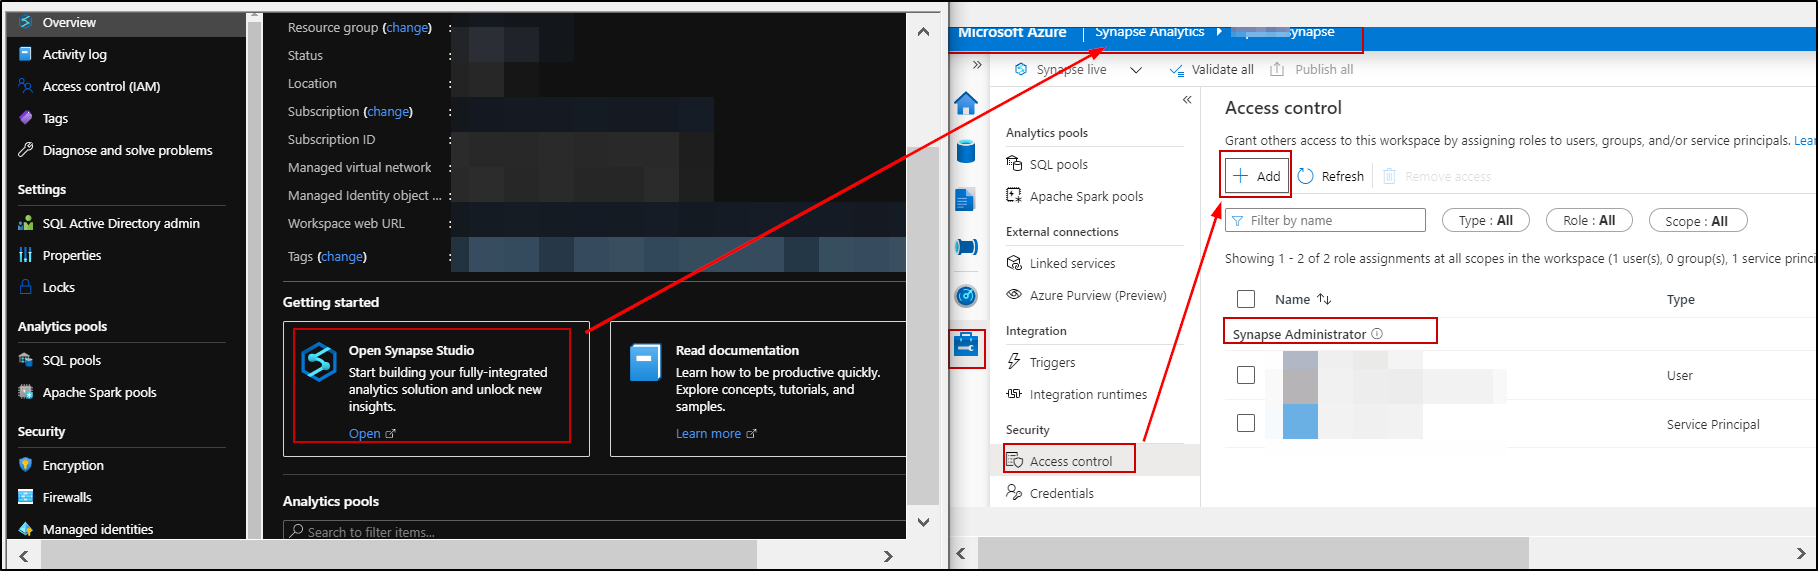Image resolution: width=1818 pixels, height=571 pixels.
Task: Click the Access control IAM people icon
Action: [25, 86]
